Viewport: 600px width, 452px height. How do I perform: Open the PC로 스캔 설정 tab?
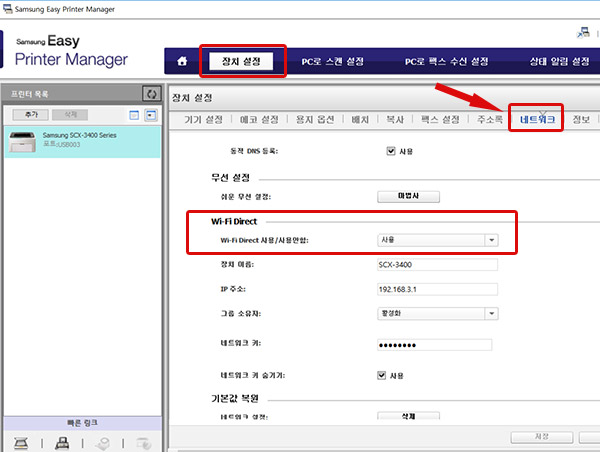tap(332, 62)
